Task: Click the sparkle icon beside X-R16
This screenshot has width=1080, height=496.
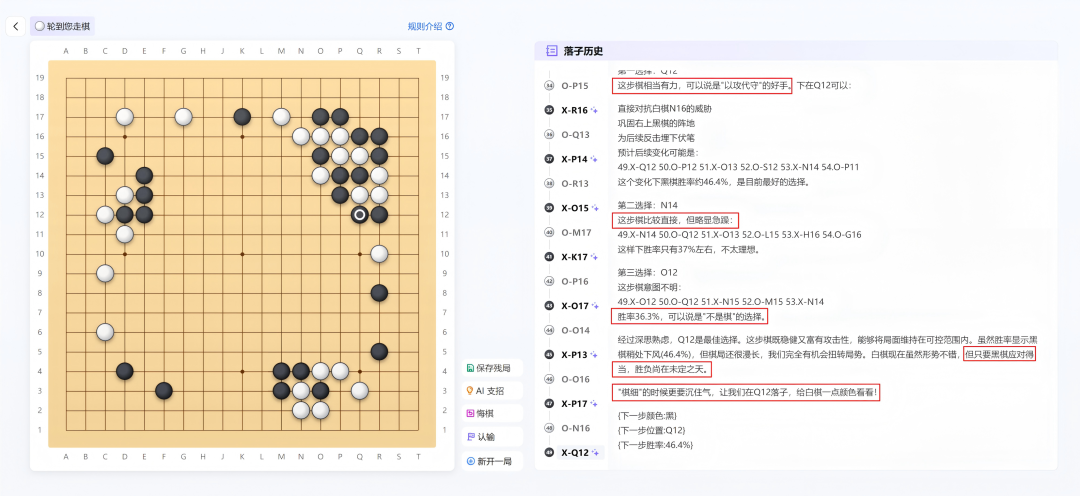Action: click(594, 111)
